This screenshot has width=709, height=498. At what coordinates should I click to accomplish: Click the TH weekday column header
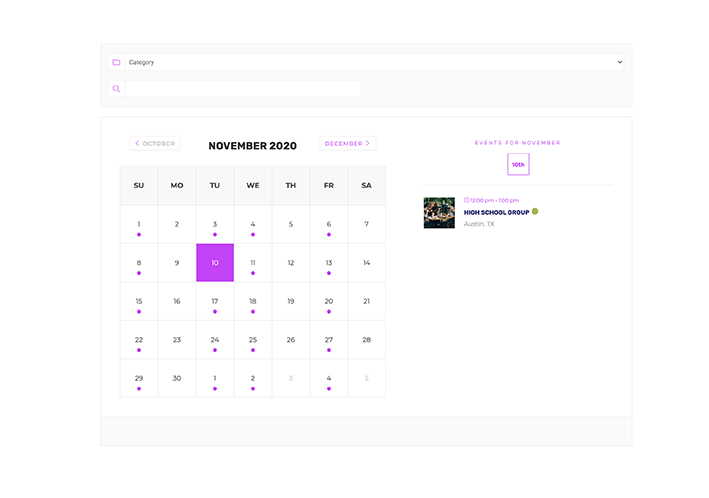(291, 185)
